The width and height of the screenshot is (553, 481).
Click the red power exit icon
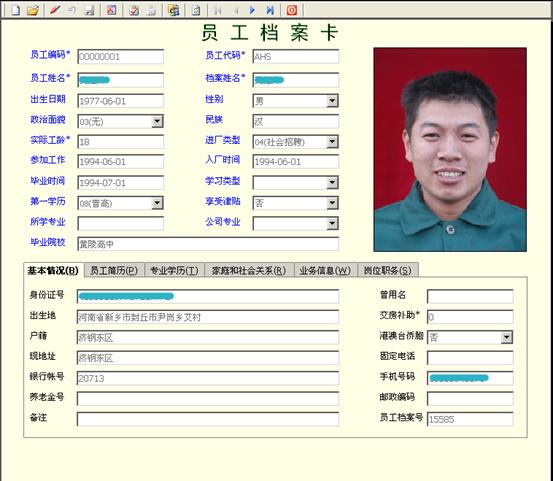(x=292, y=10)
